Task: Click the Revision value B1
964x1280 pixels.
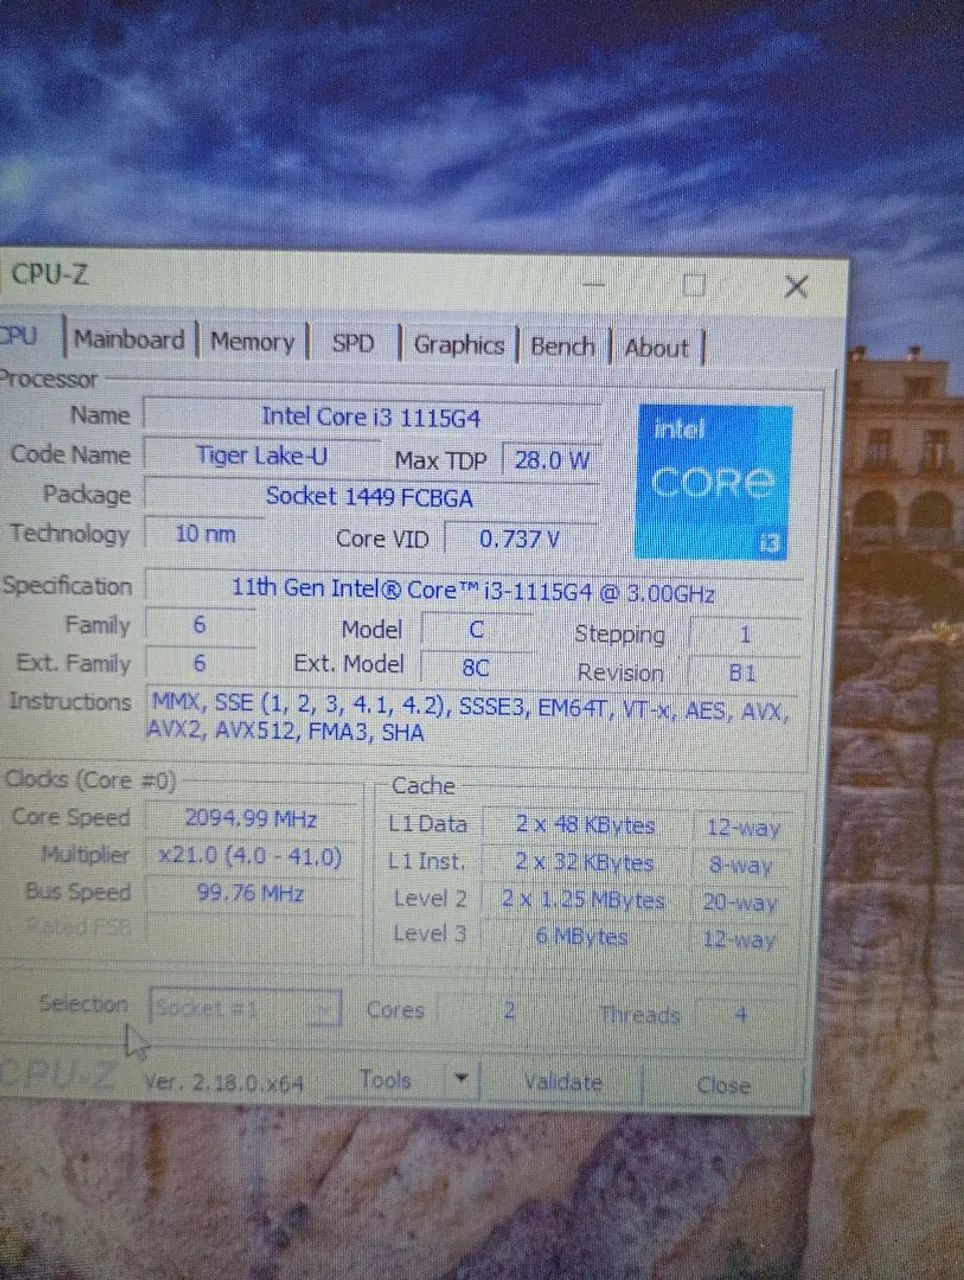Action: [743, 672]
